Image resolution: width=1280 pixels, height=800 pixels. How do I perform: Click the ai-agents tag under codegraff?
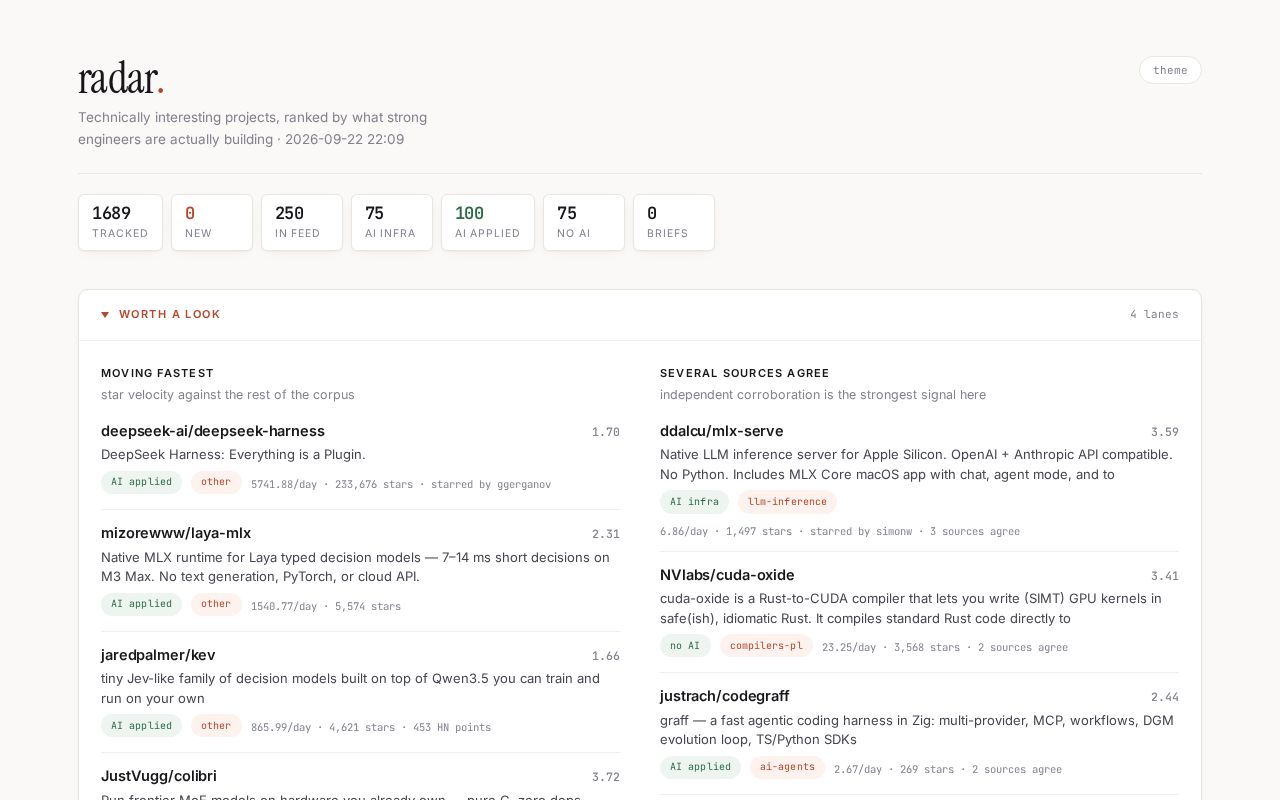[x=787, y=767]
